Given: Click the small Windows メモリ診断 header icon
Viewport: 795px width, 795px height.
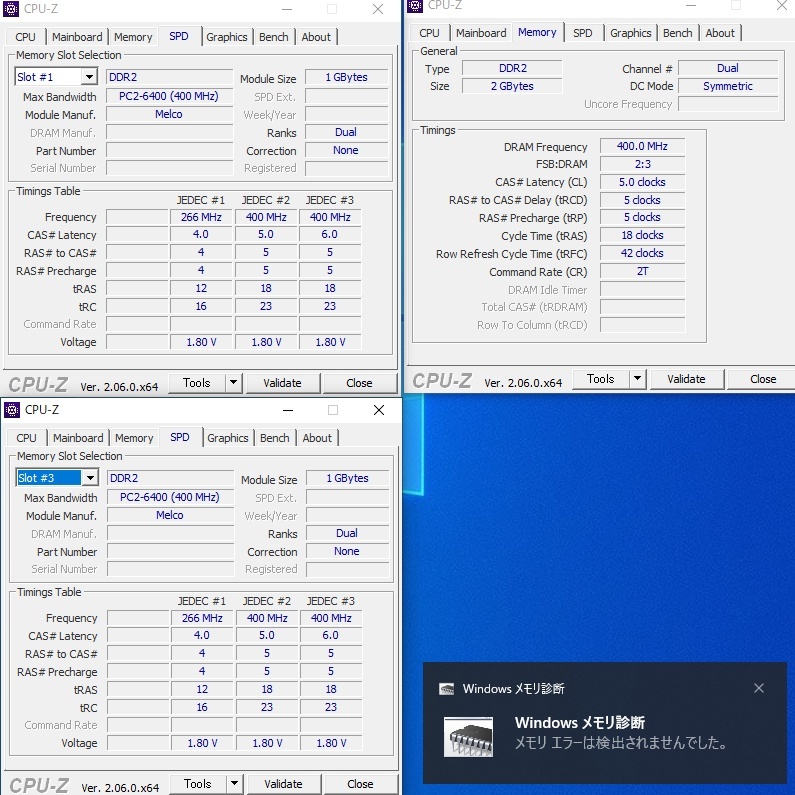Looking at the screenshot, I should click(447, 689).
